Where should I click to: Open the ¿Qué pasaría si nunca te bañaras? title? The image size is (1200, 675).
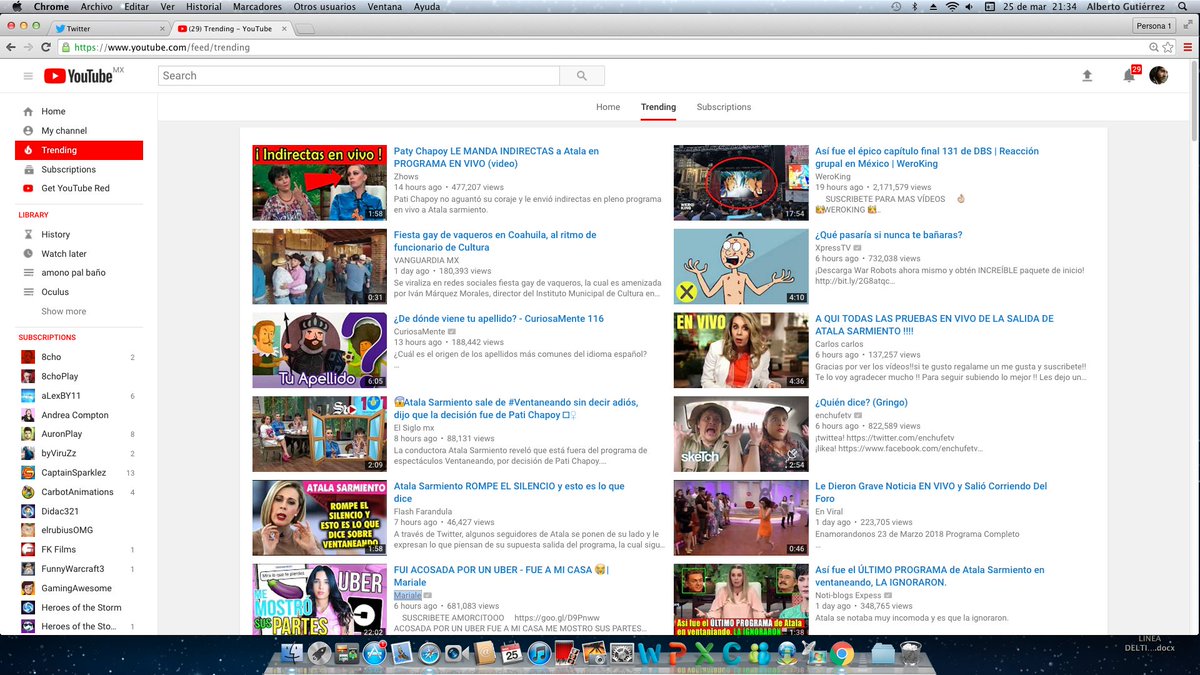coord(889,235)
